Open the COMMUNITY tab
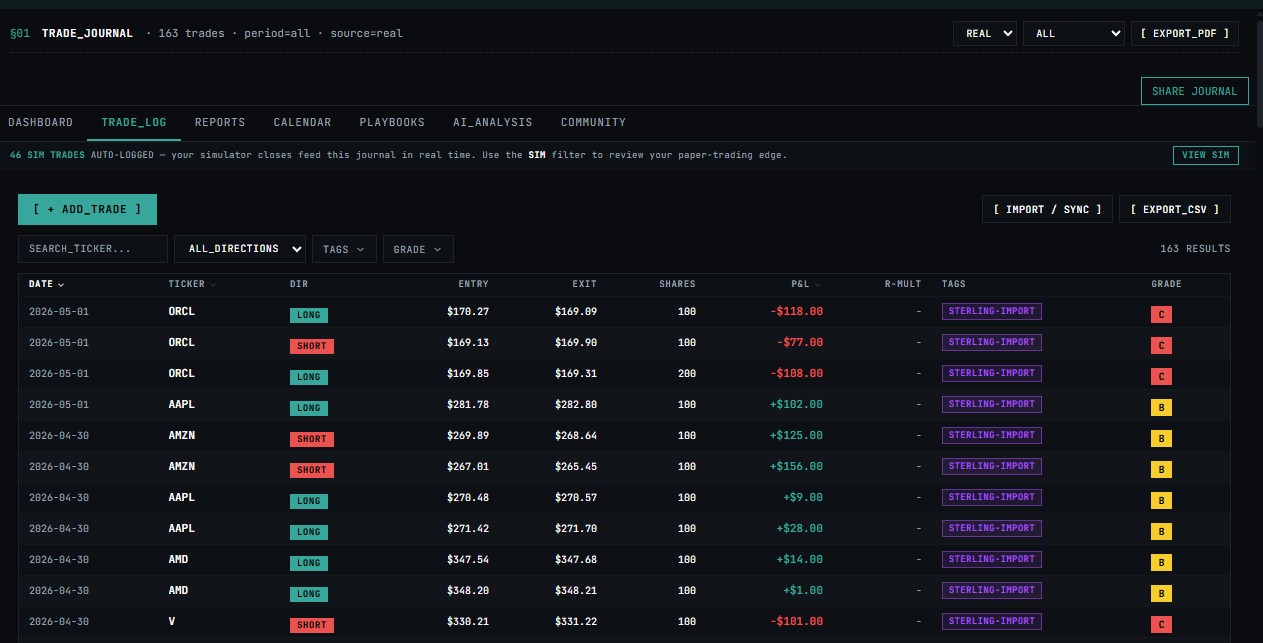Viewport: 1263px width, 643px height. 593,123
